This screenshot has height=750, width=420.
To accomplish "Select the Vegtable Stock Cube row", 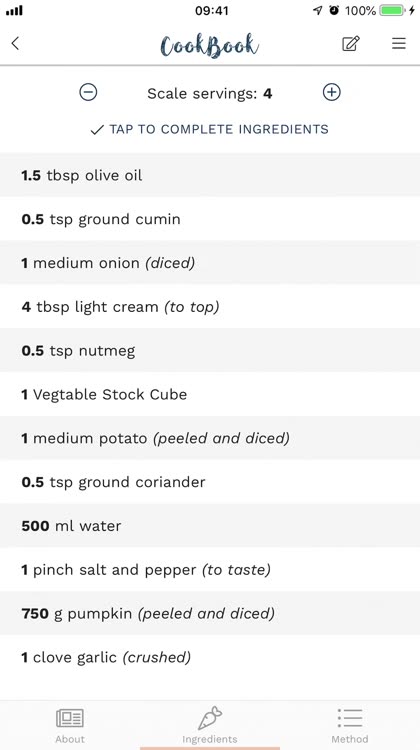I will click(x=210, y=394).
